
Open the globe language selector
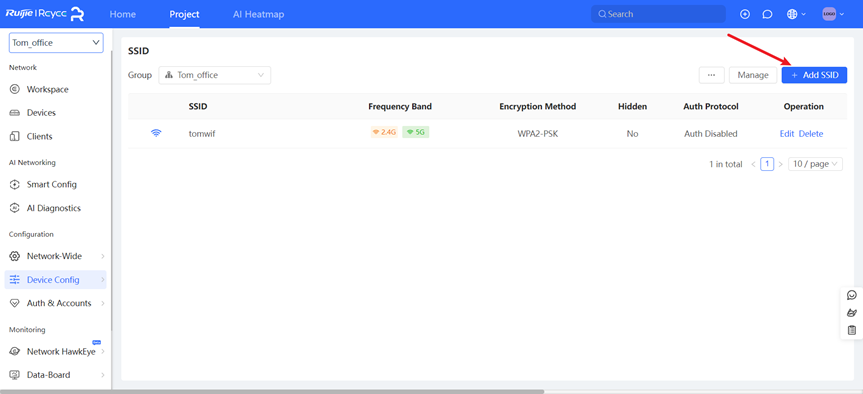tap(796, 14)
